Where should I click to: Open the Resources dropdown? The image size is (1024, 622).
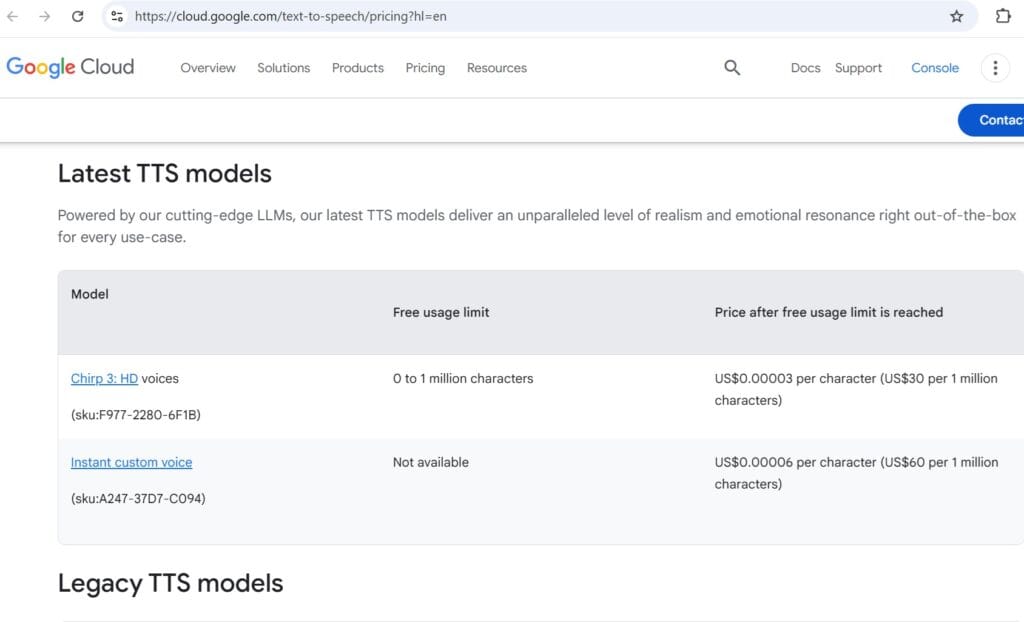496,68
